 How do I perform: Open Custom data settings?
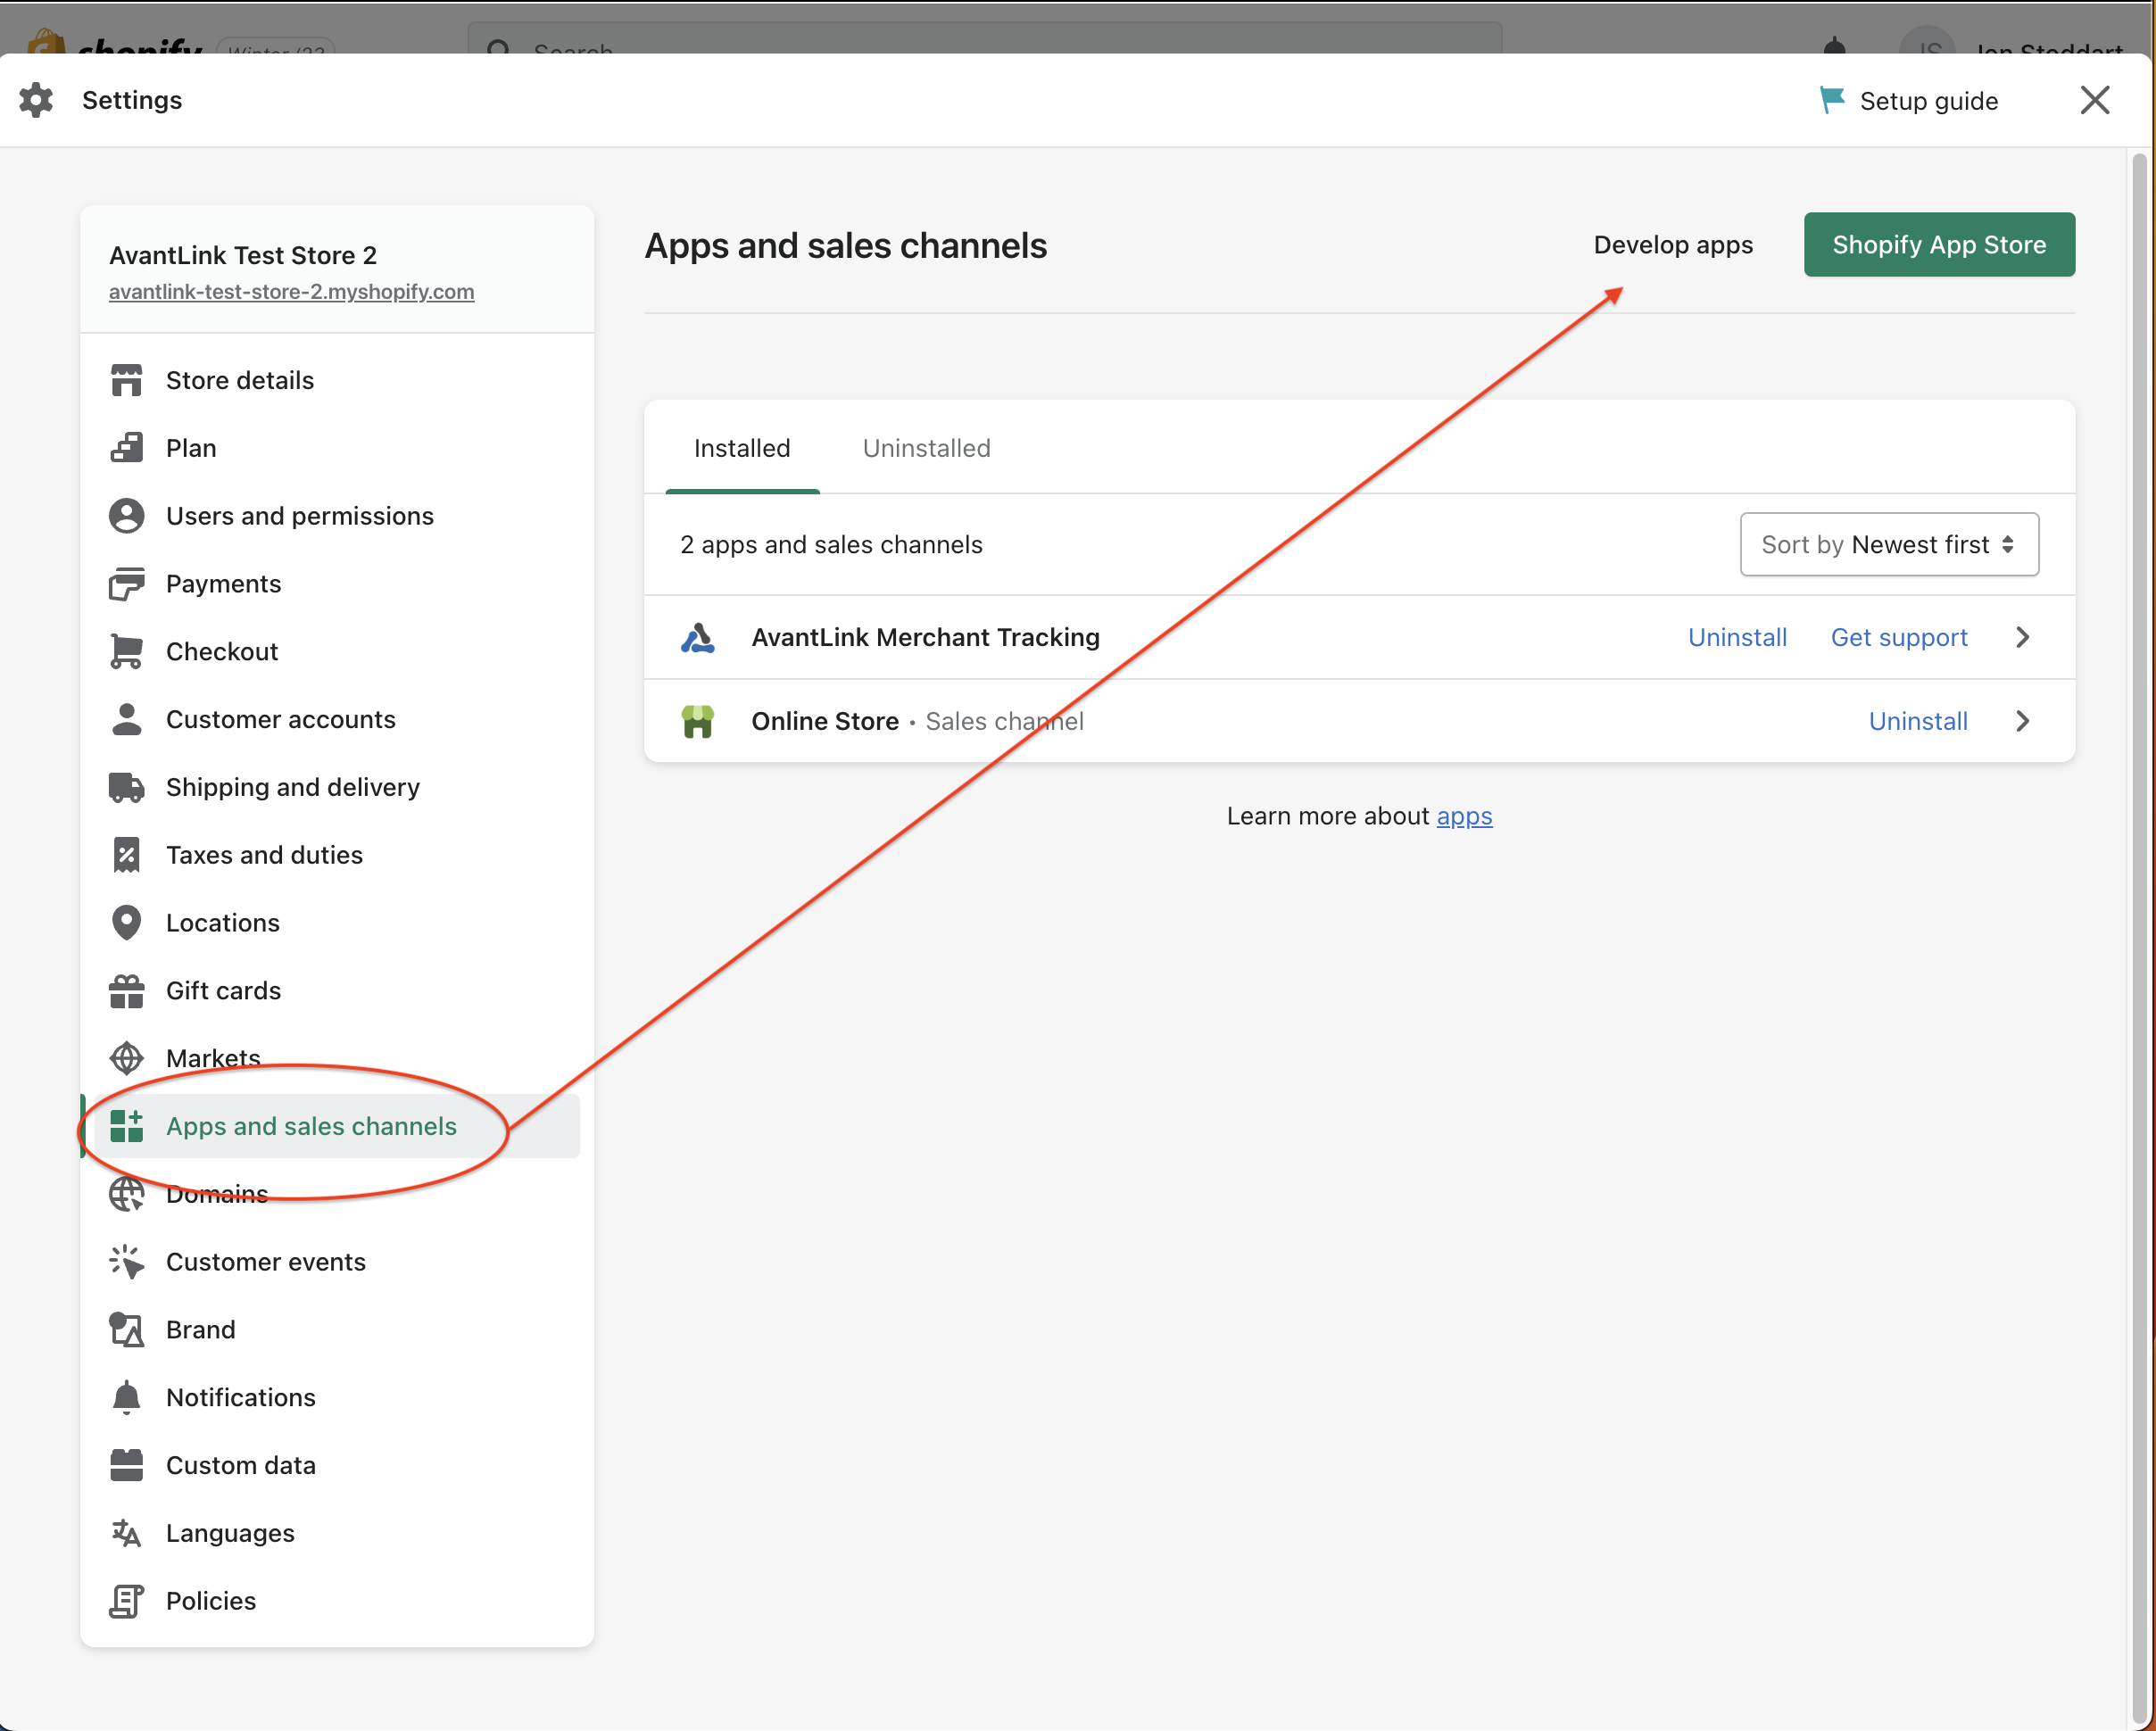coord(337,1465)
